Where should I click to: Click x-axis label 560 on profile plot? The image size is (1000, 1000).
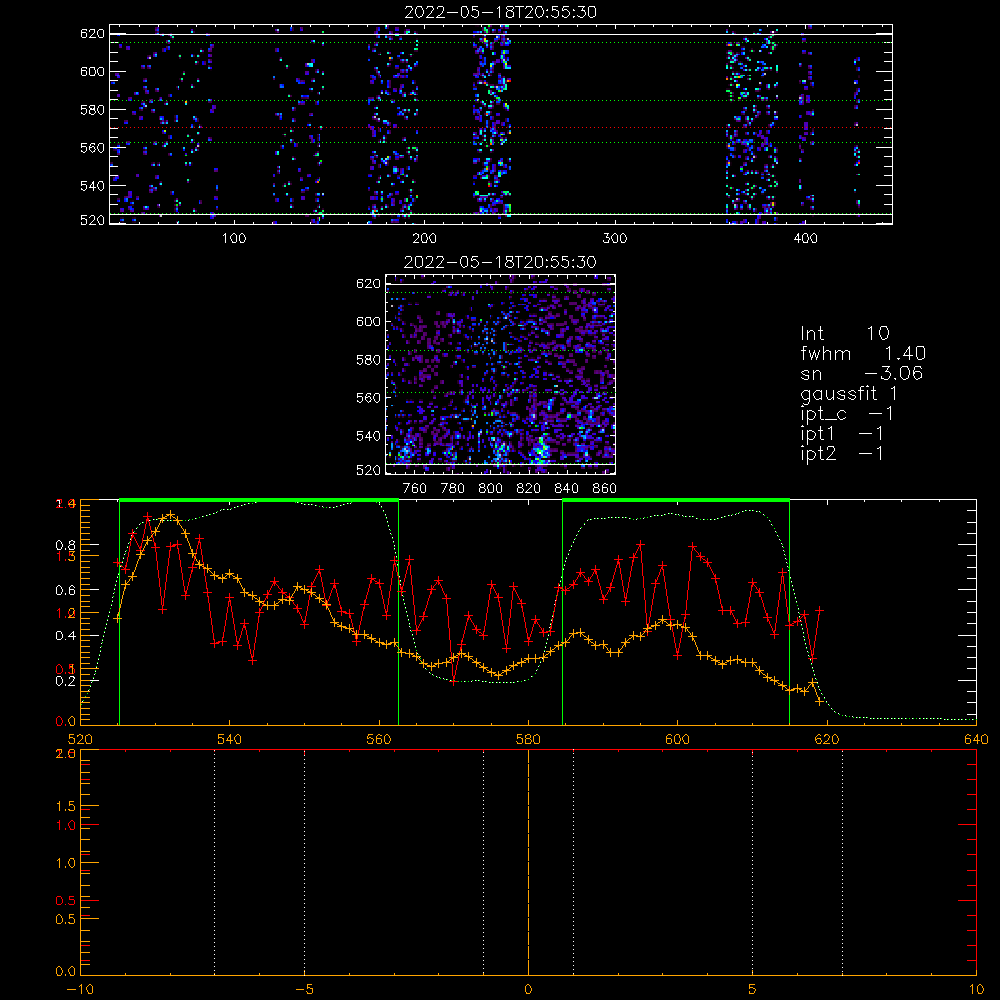coord(379,739)
